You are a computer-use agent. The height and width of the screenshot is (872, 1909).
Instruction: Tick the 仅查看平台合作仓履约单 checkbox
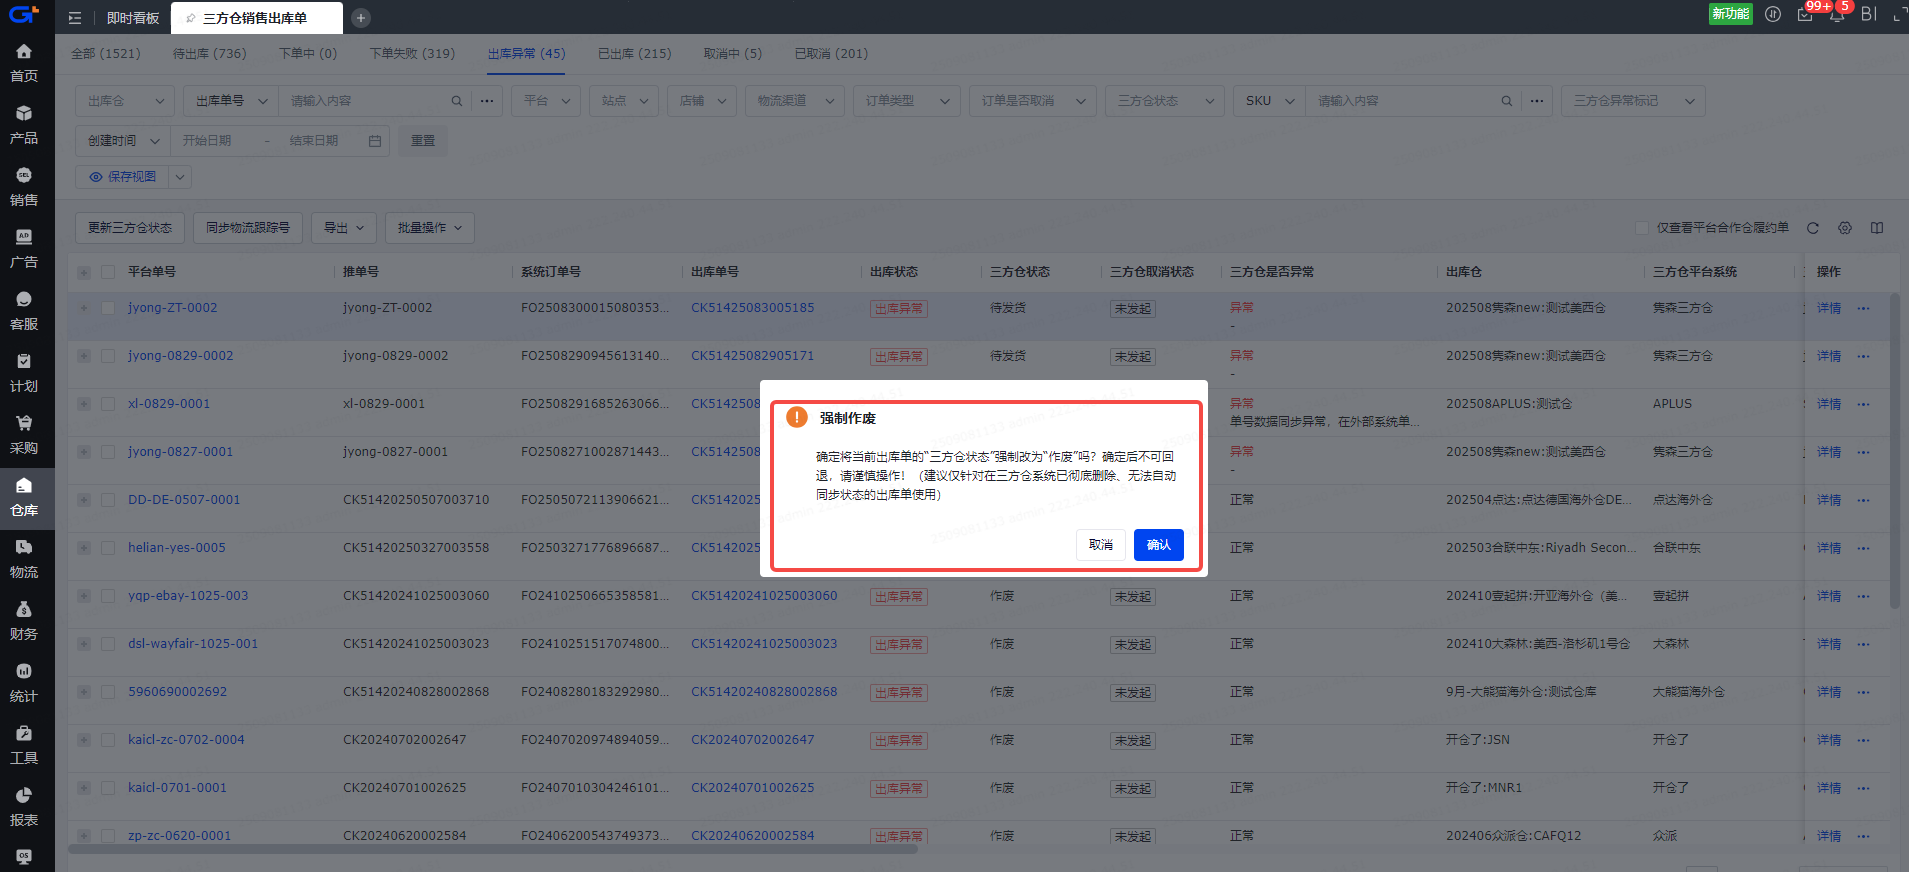[1641, 228]
